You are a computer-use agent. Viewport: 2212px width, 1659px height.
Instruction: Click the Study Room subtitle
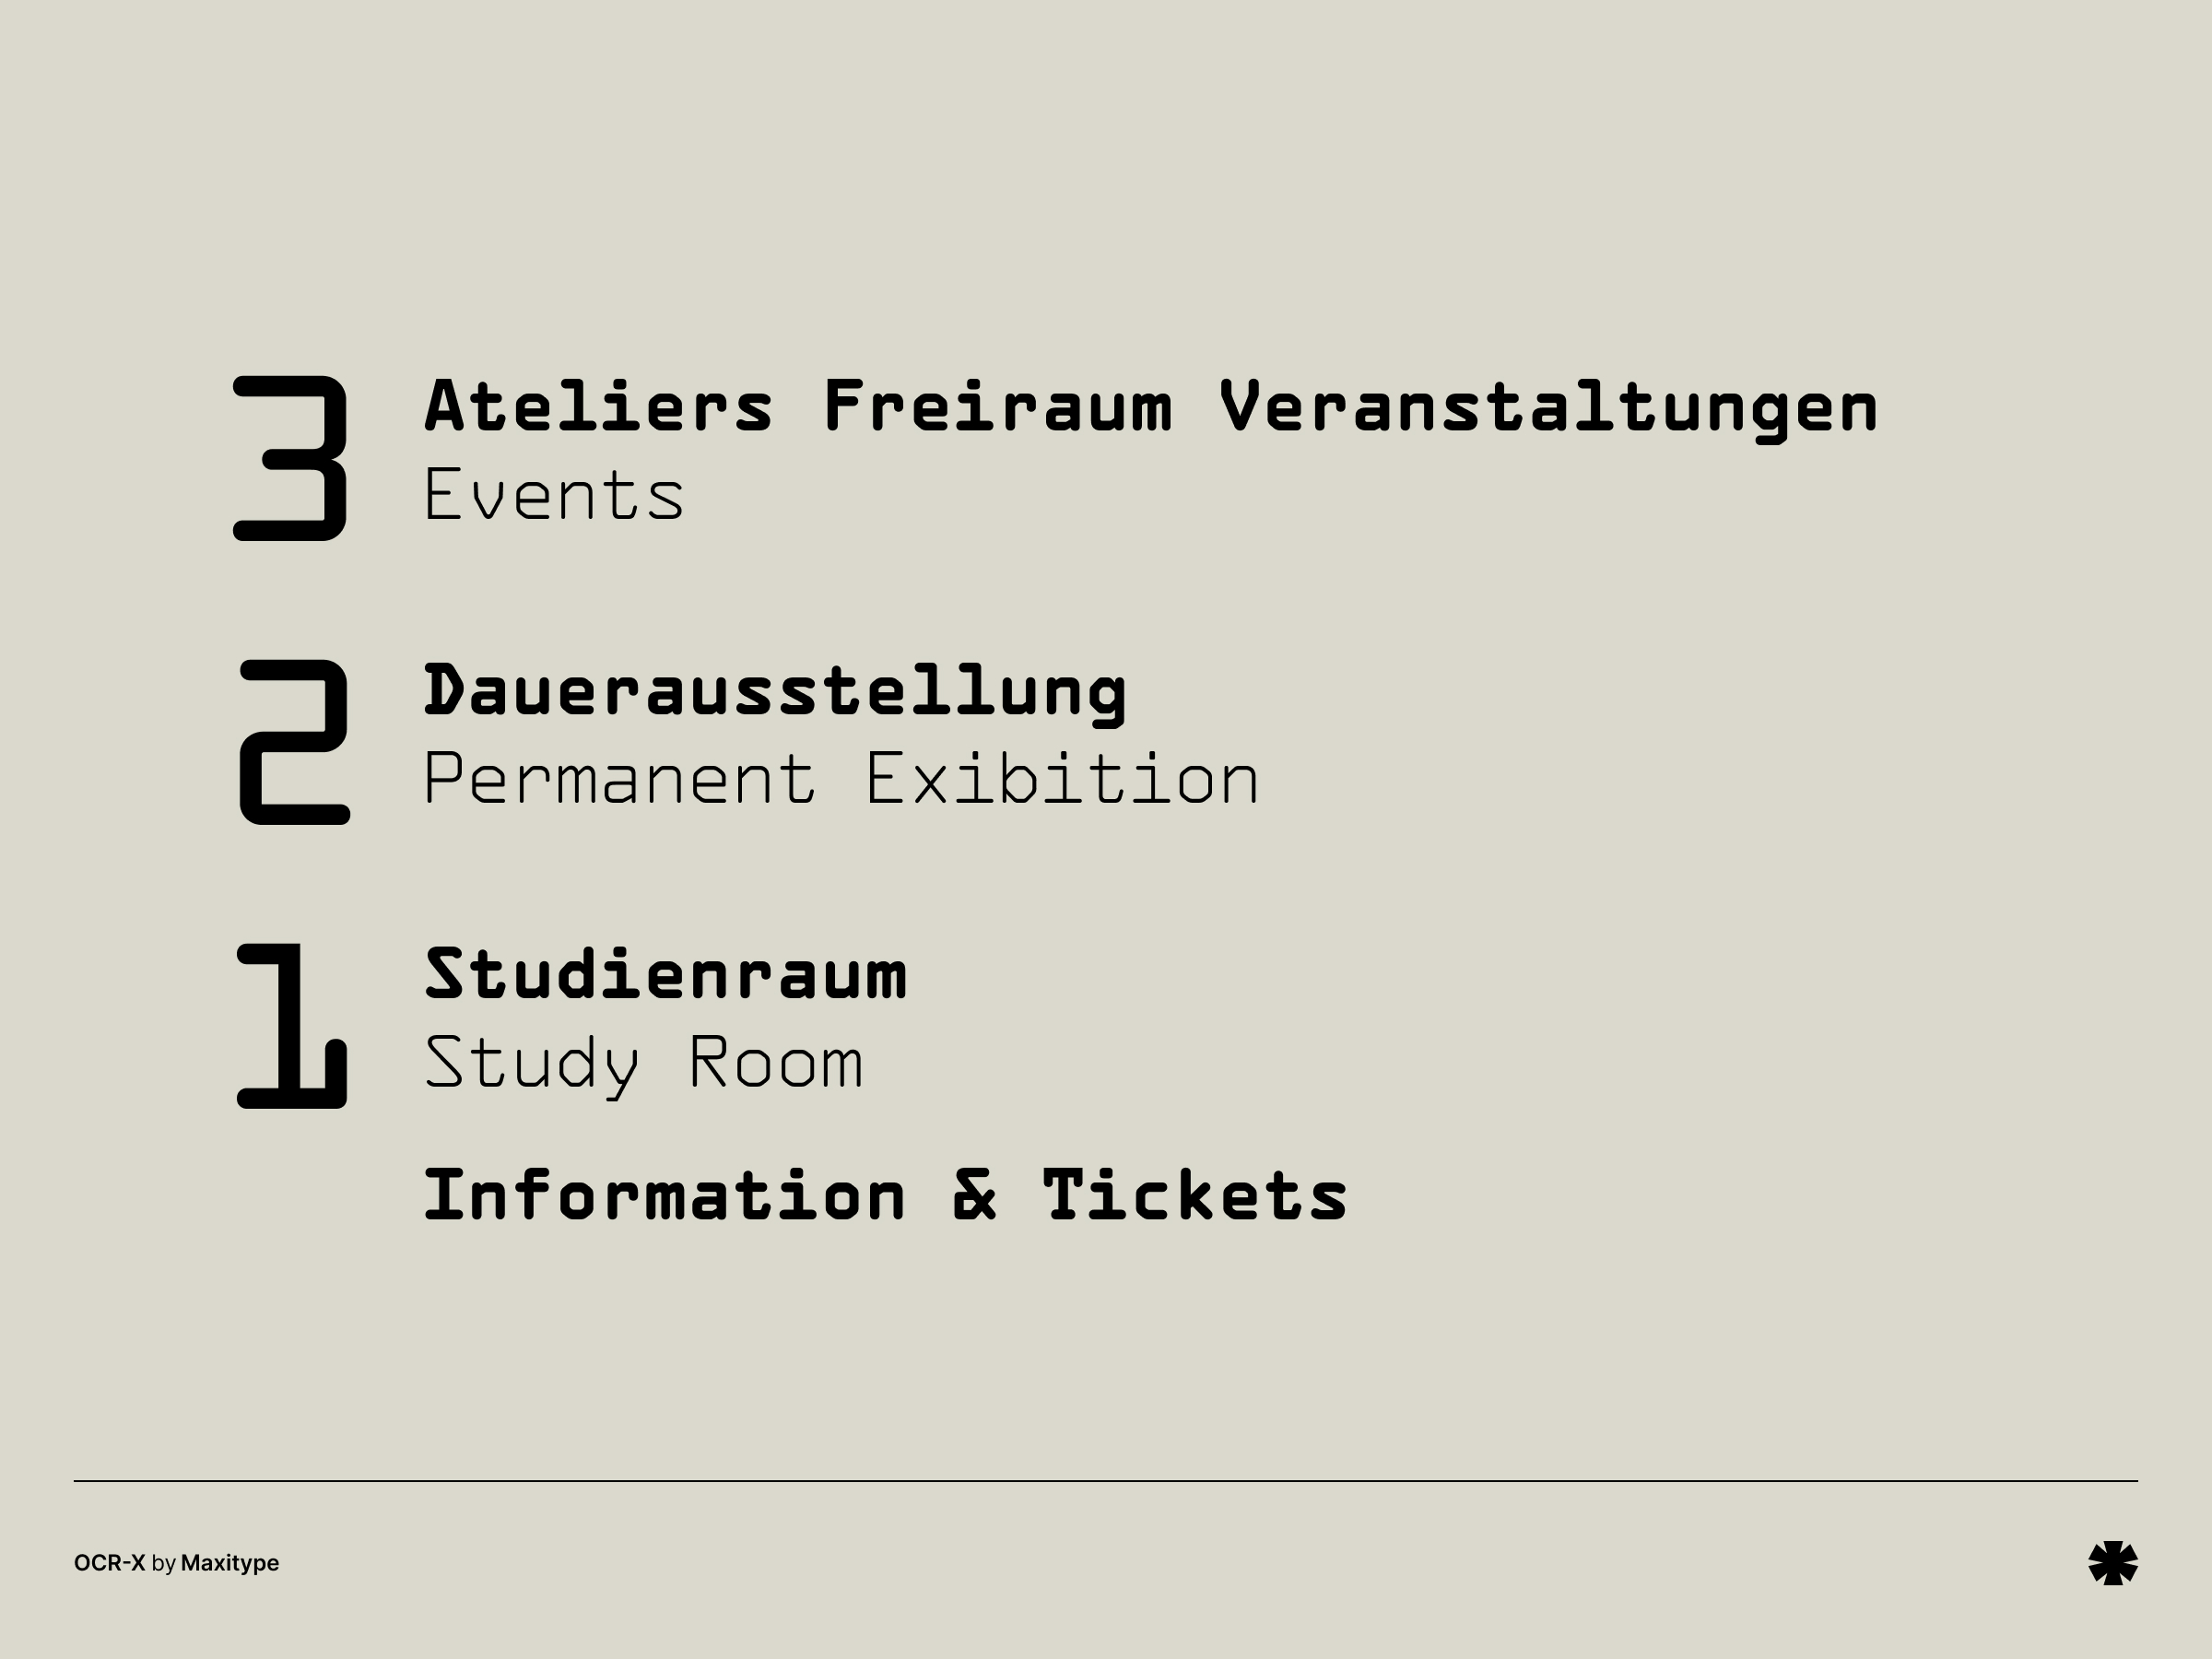click(x=644, y=1063)
